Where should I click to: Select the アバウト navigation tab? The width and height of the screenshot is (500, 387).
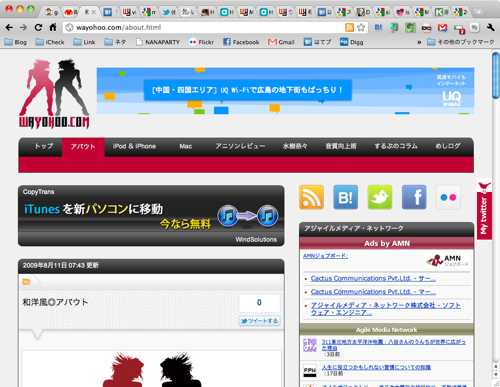point(83,147)
